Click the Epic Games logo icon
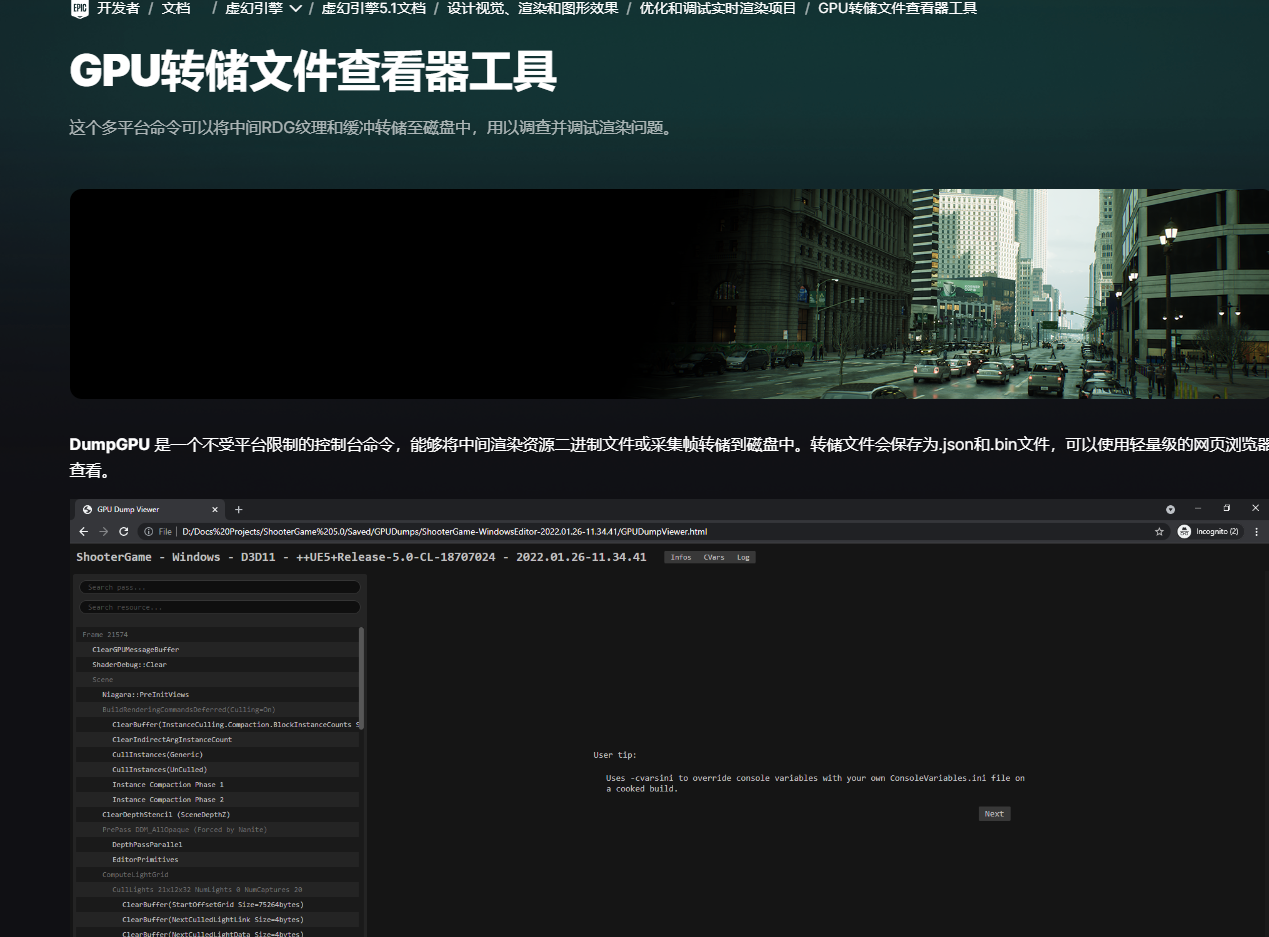 coord(79,9)
